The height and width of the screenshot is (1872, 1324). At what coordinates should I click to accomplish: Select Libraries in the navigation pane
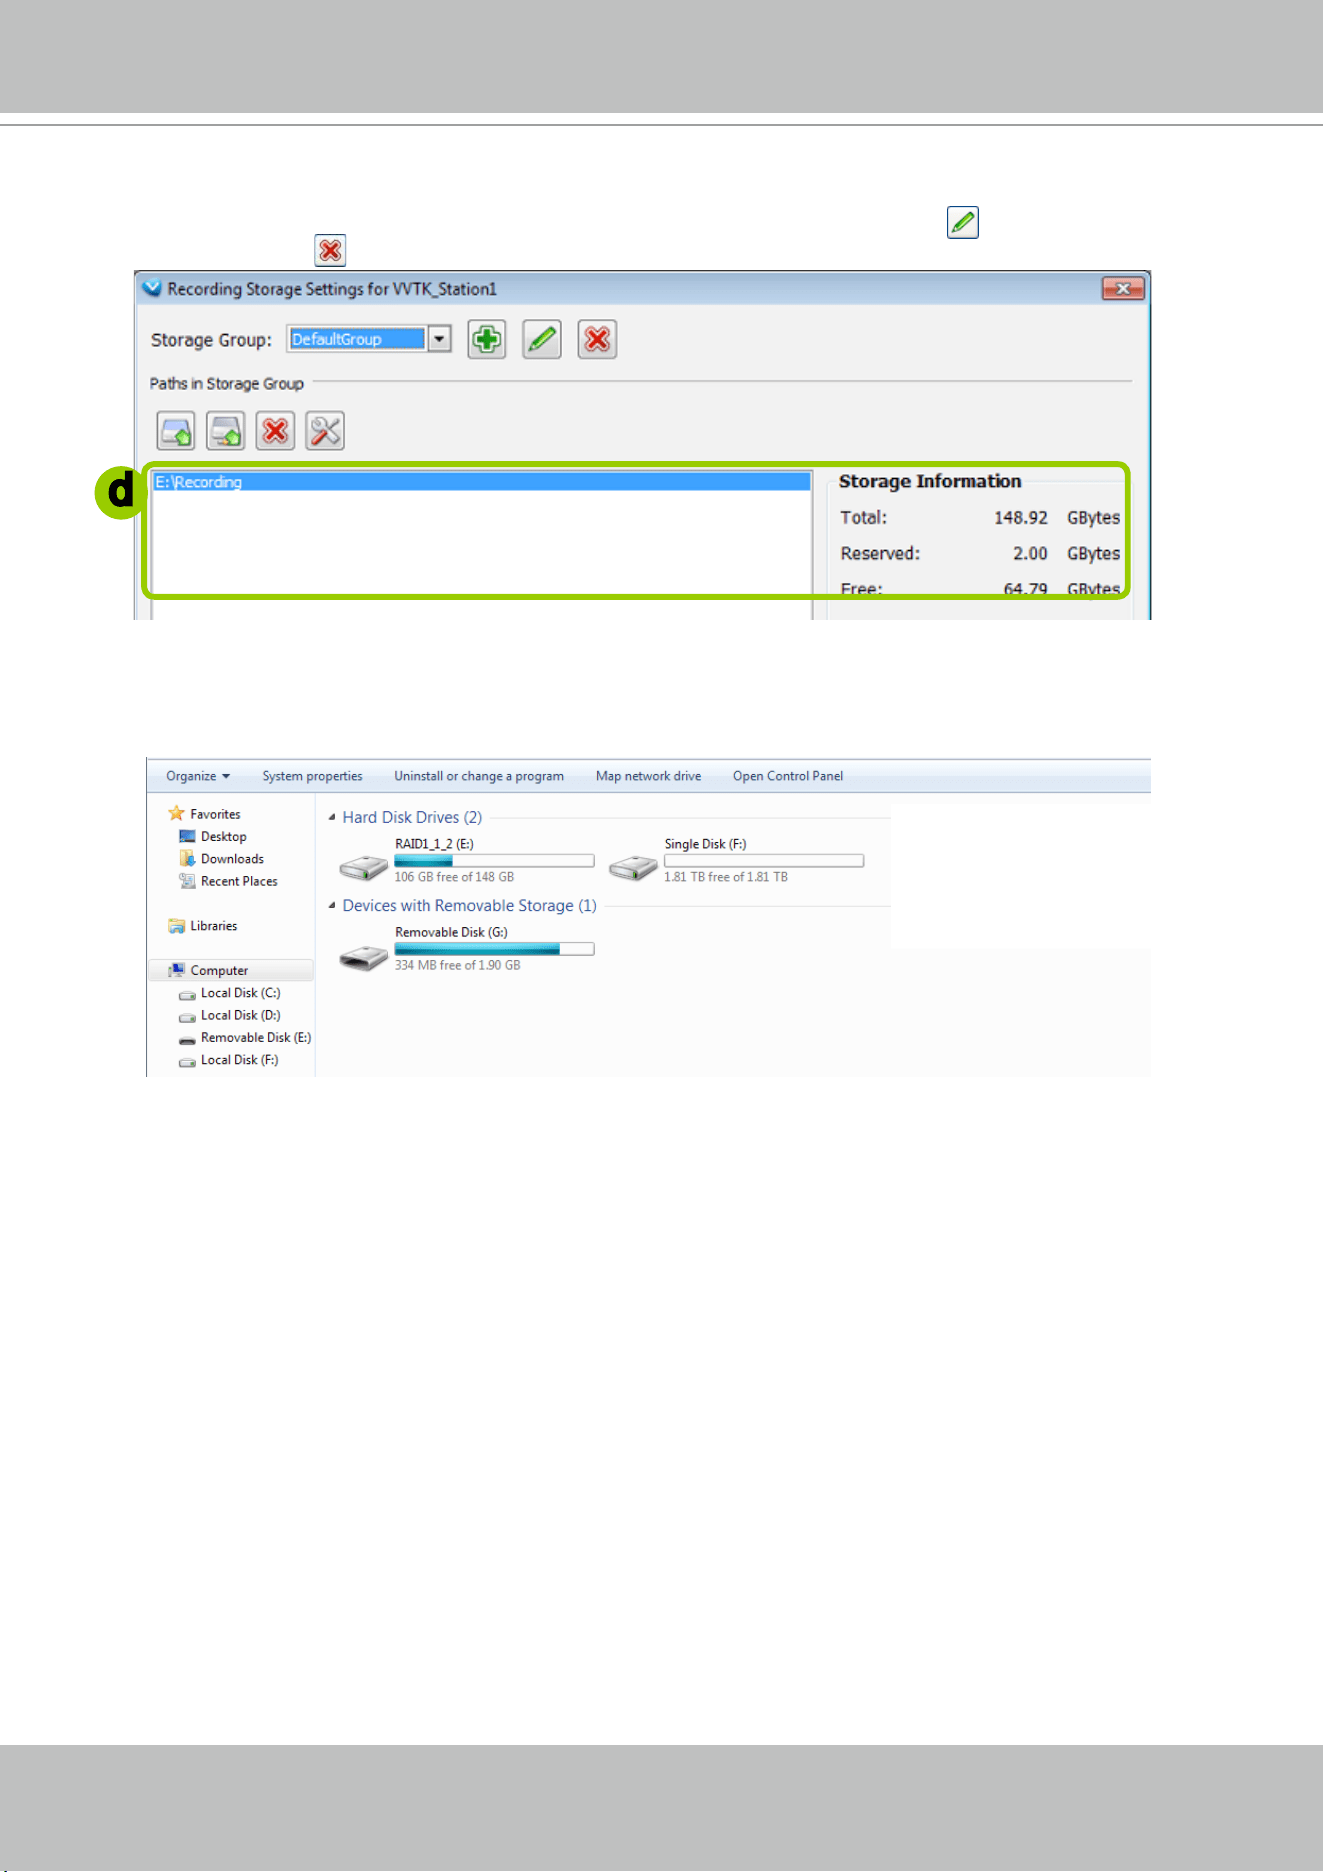pos(214,926)
